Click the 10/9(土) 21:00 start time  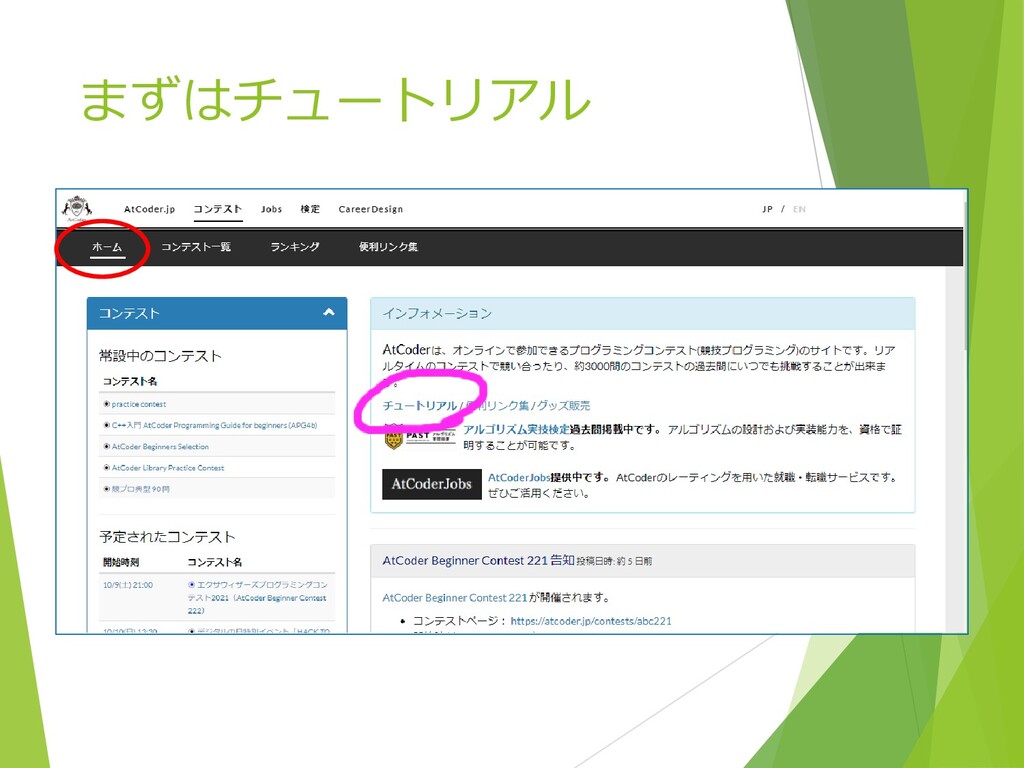(x=128, y=585)
